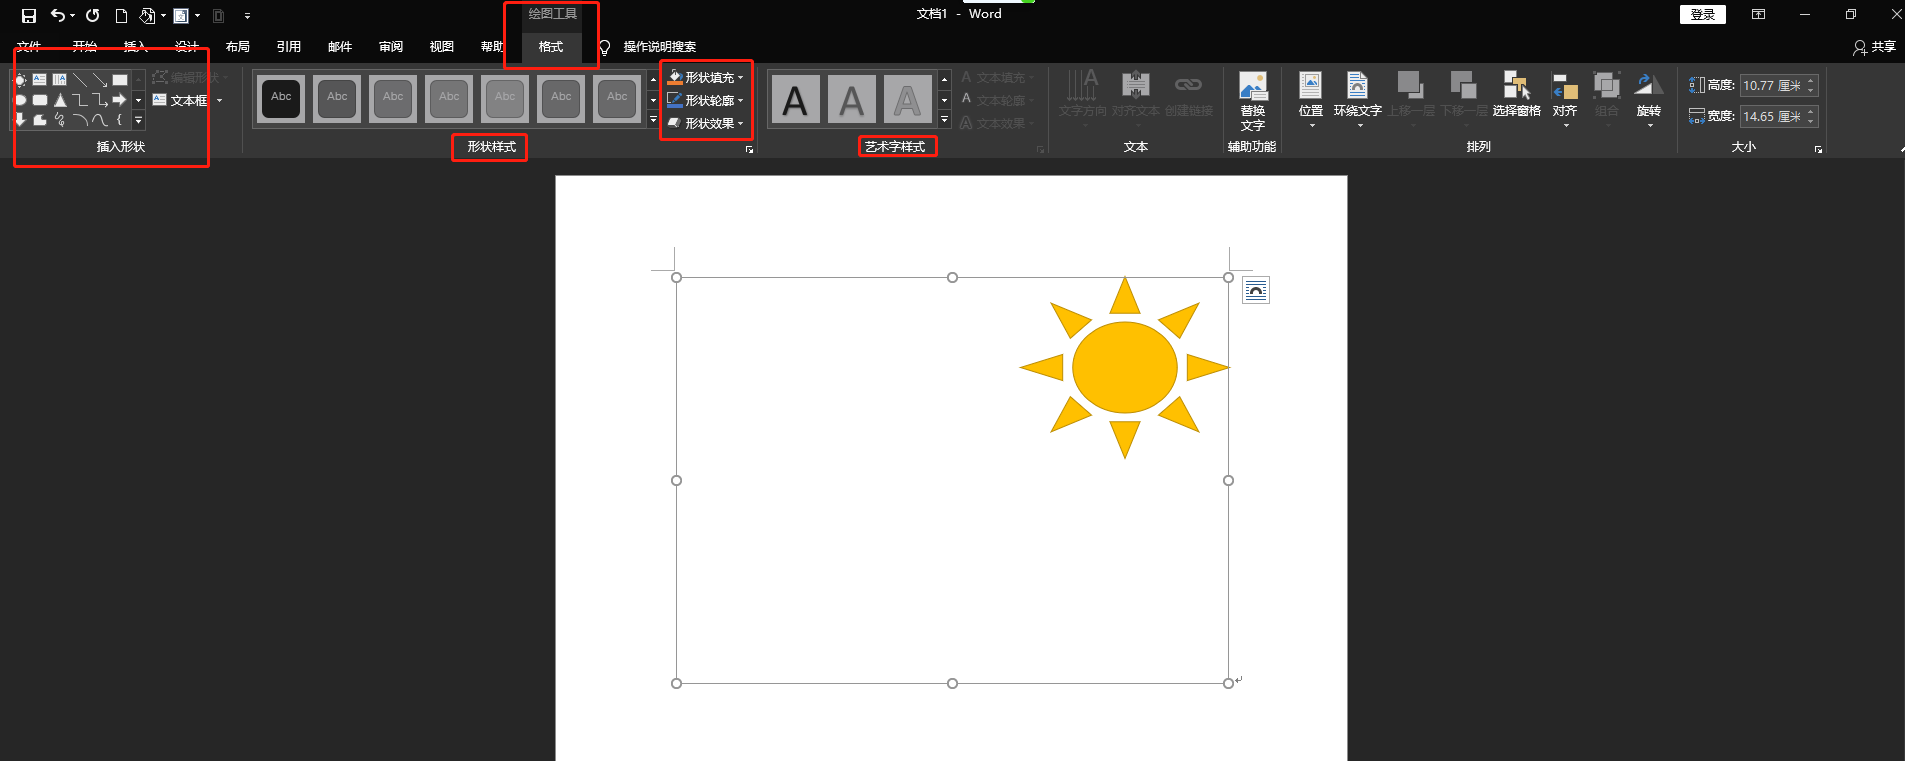Expand the shape styles gallery More arrow
This screenshot has height=761, width=1905.
click(653, 120)
